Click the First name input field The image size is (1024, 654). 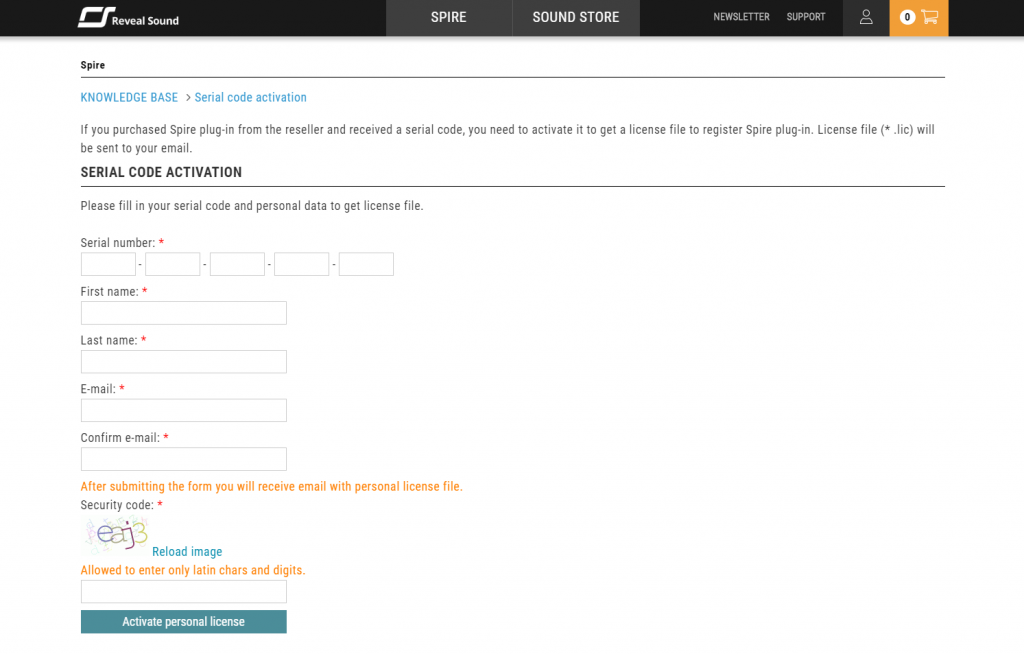(183, 313)
